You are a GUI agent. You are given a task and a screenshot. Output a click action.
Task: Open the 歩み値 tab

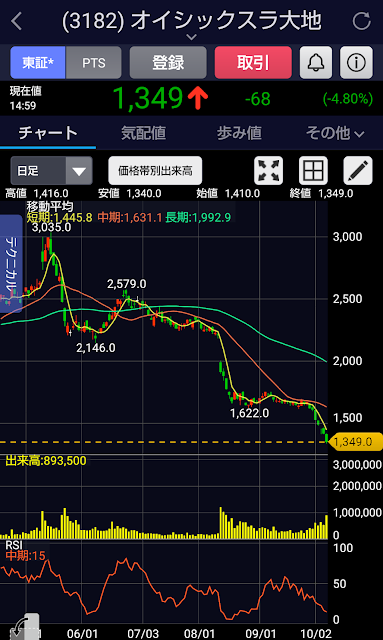pos(239,133)
